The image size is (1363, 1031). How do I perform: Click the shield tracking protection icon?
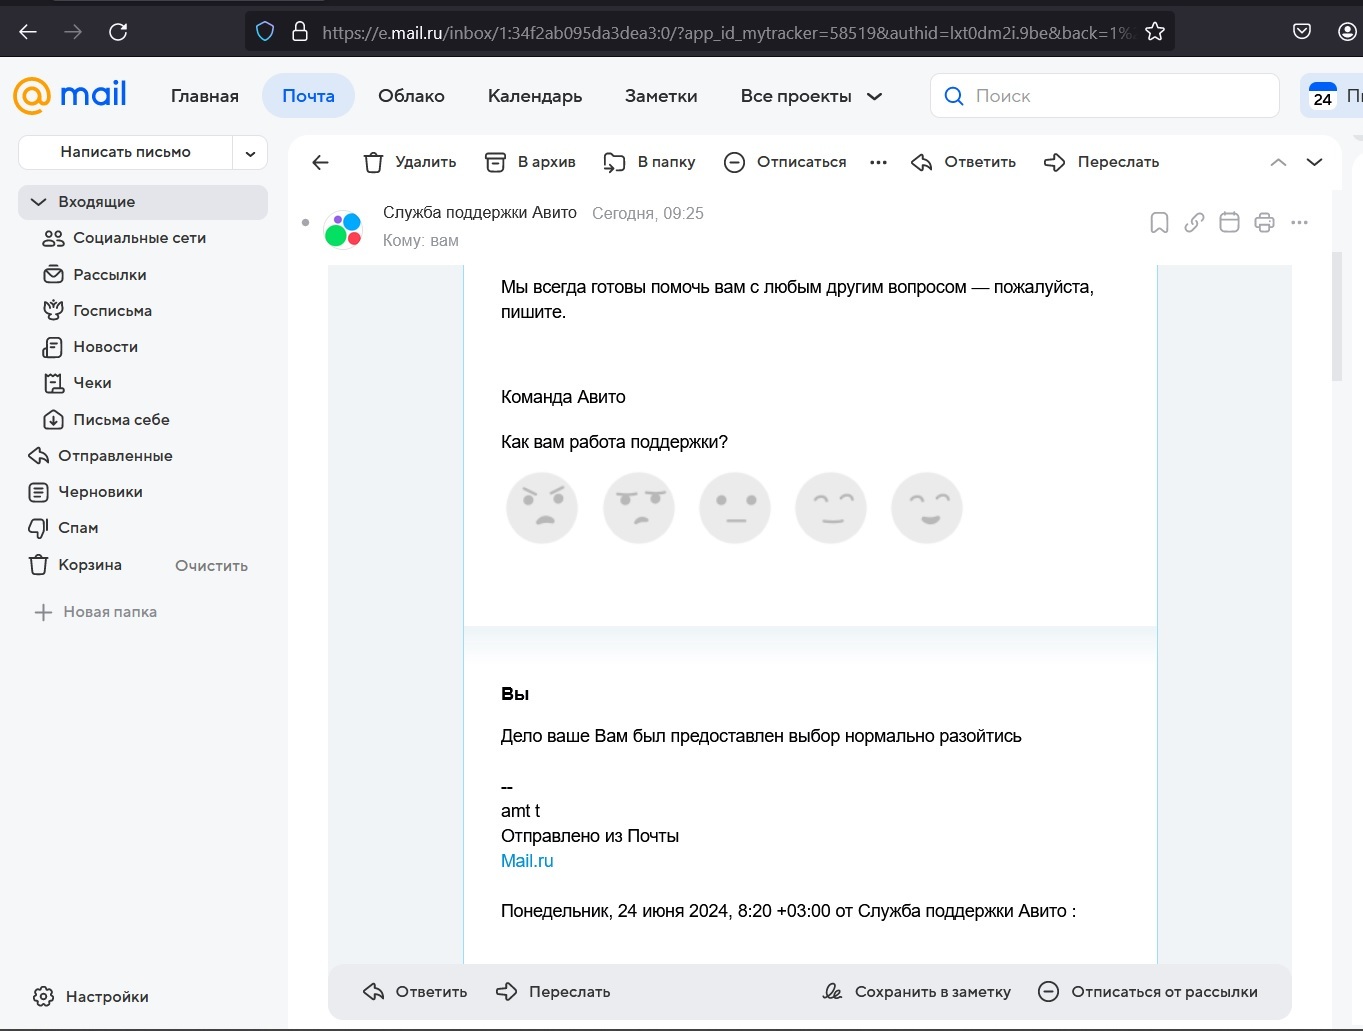coord(265,32)
